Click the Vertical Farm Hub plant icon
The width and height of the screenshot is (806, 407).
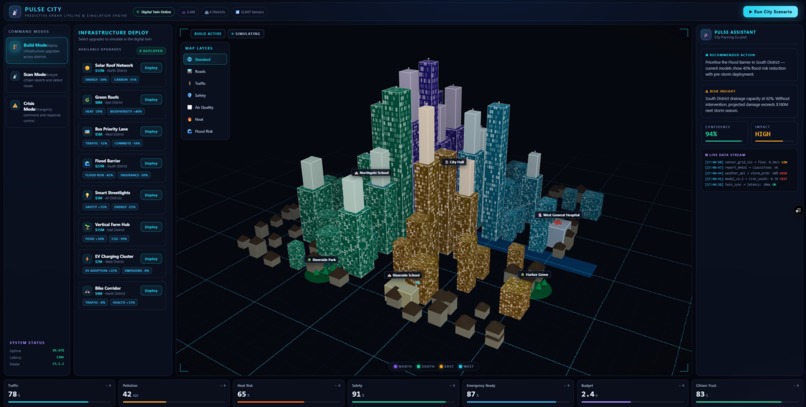tap(87, 227)
